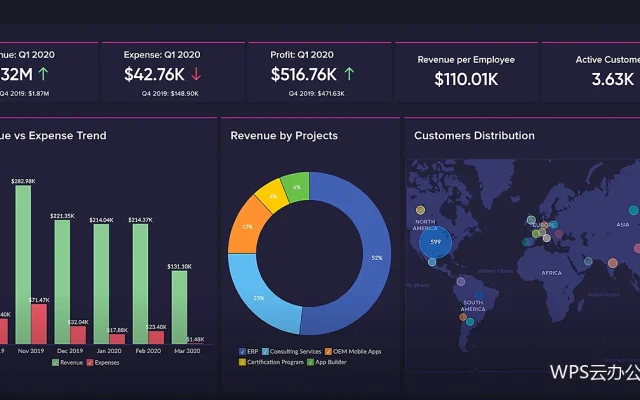Viewport: 640px width, 400px height.
Task: Open the Revenue per Employee card
Action: [x=466, y=72]
